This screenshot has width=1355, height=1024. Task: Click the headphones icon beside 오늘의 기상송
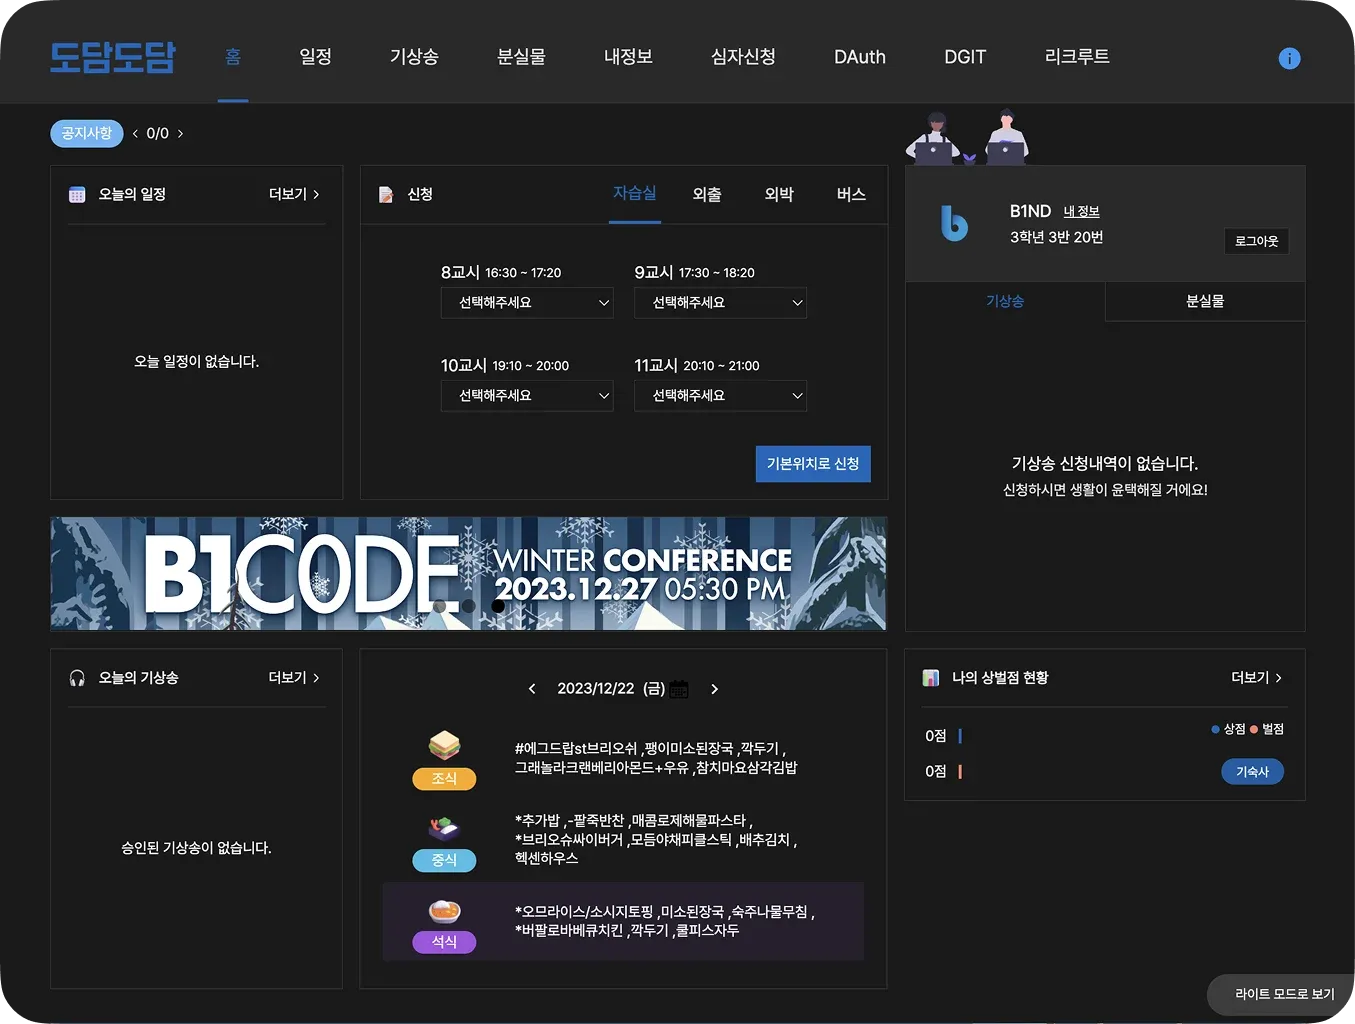[77, 678]
